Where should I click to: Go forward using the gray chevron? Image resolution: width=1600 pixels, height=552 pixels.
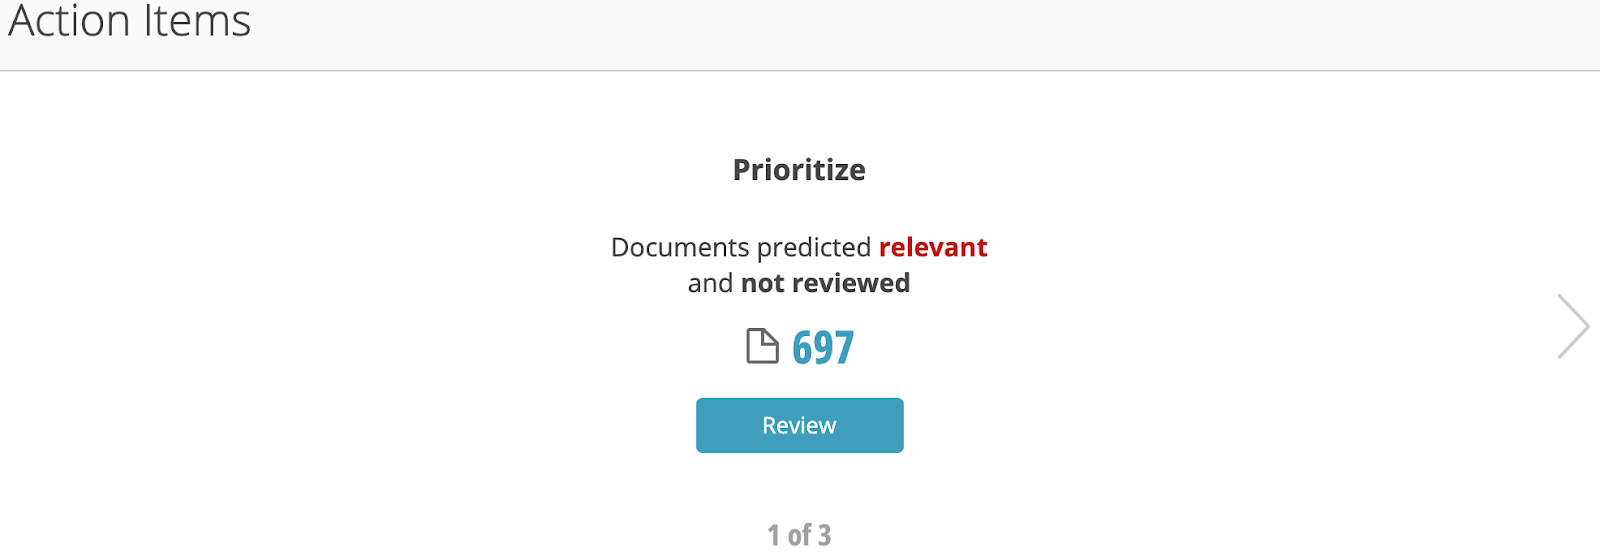coord(1573,326)
